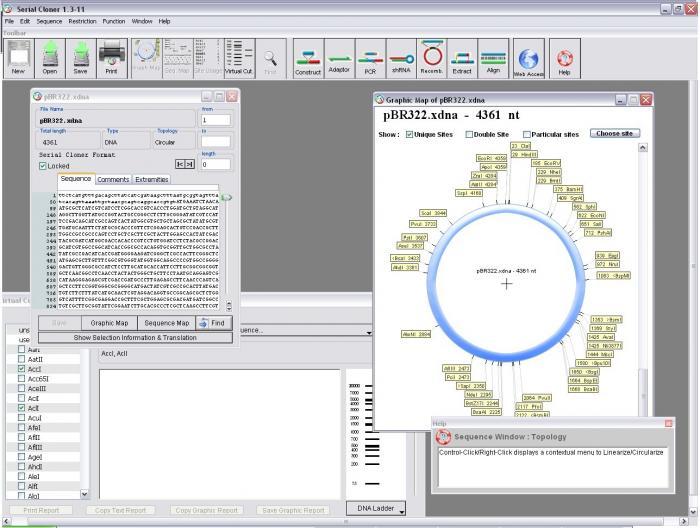
Task: Open the DNA Ladder dropdown
Action: coord(376,508)
